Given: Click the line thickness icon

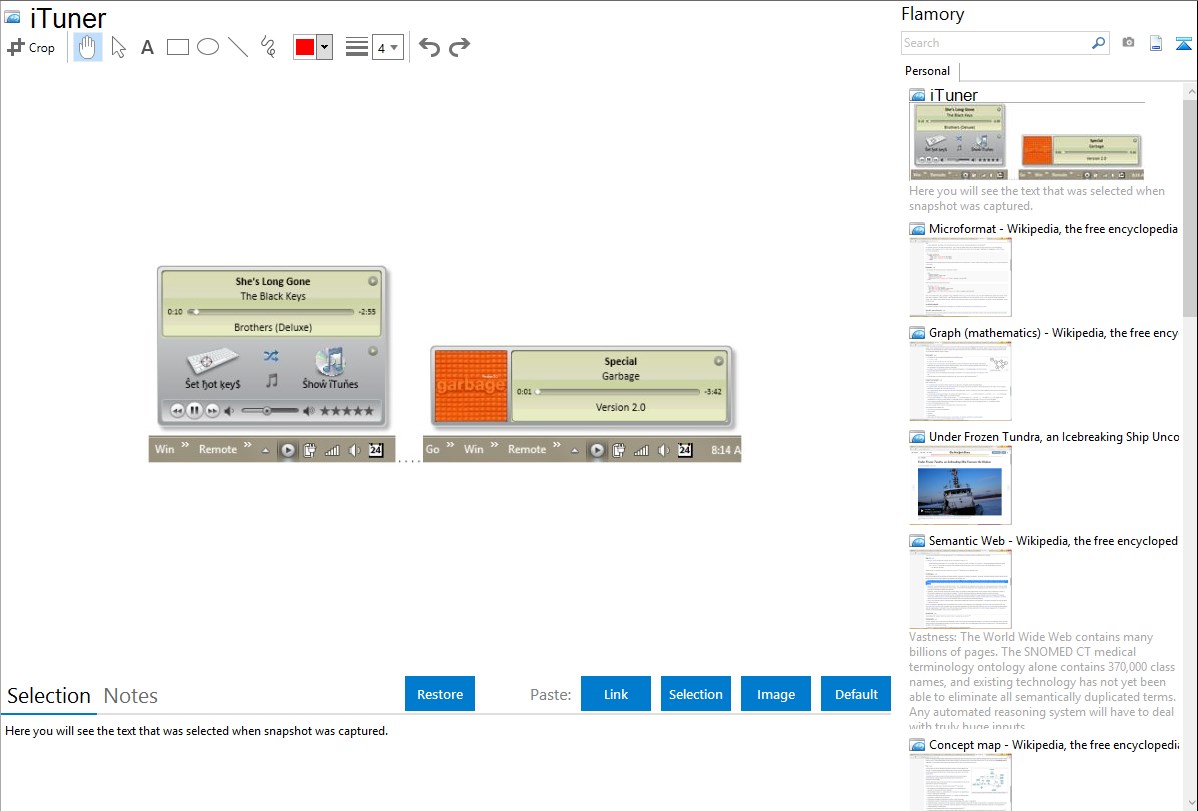Looking at the screenshot, I should 357,47.
